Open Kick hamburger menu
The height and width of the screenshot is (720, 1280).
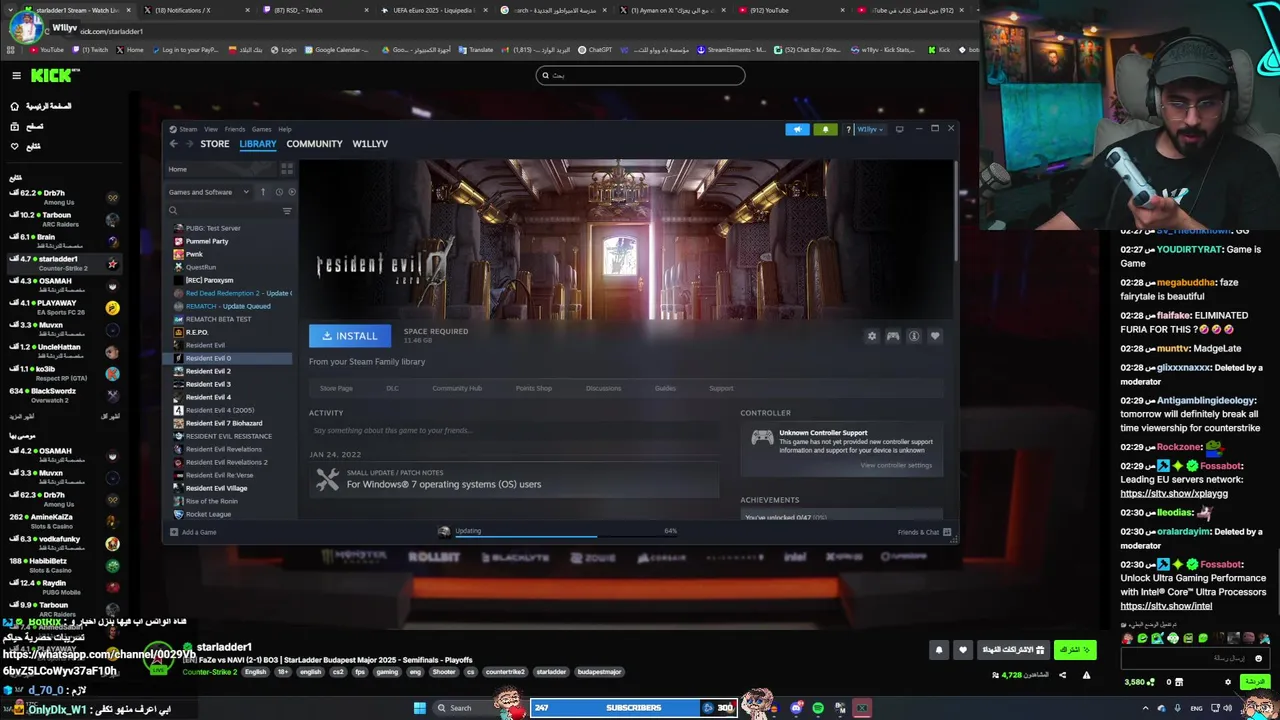pyautogui.click(x=16, y=75)
